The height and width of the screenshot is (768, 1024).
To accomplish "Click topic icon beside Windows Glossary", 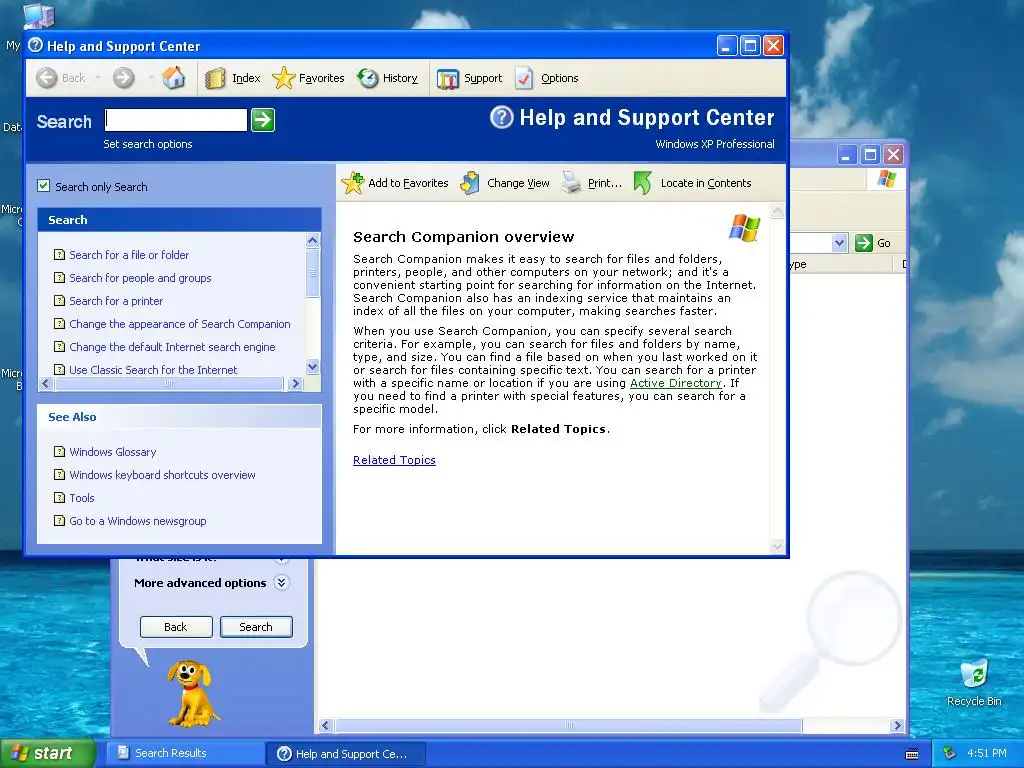I will (x=59, y=451).
